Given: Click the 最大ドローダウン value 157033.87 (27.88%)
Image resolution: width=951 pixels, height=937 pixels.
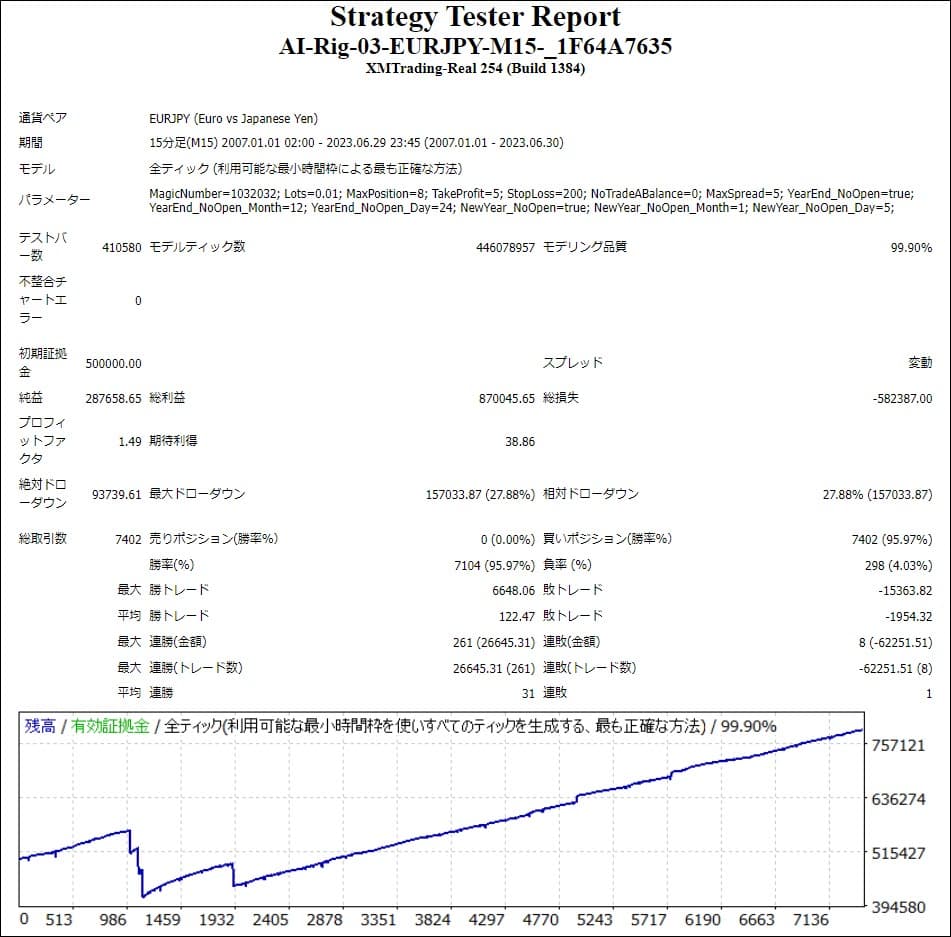Looking at the screenshot, I should click(x=480, y=494).
